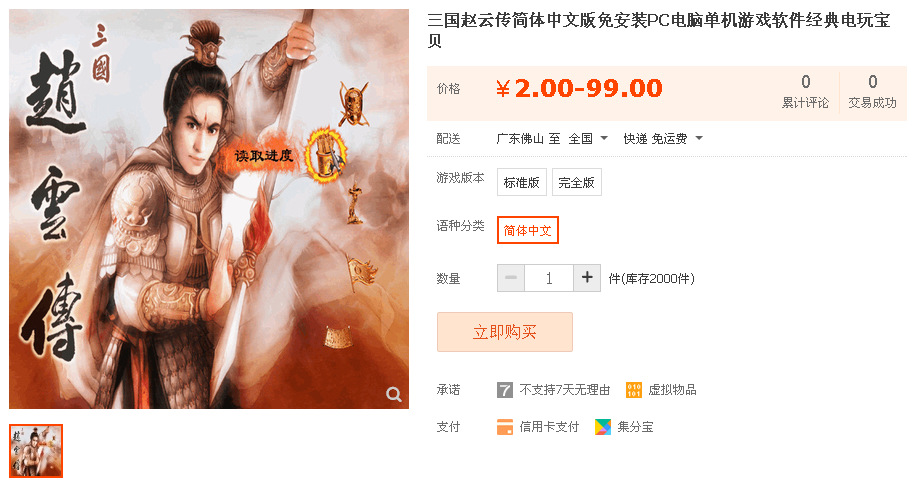Increase quantity with the plus button
Screen dimensions: 912x485
click(x=587, y=278)
